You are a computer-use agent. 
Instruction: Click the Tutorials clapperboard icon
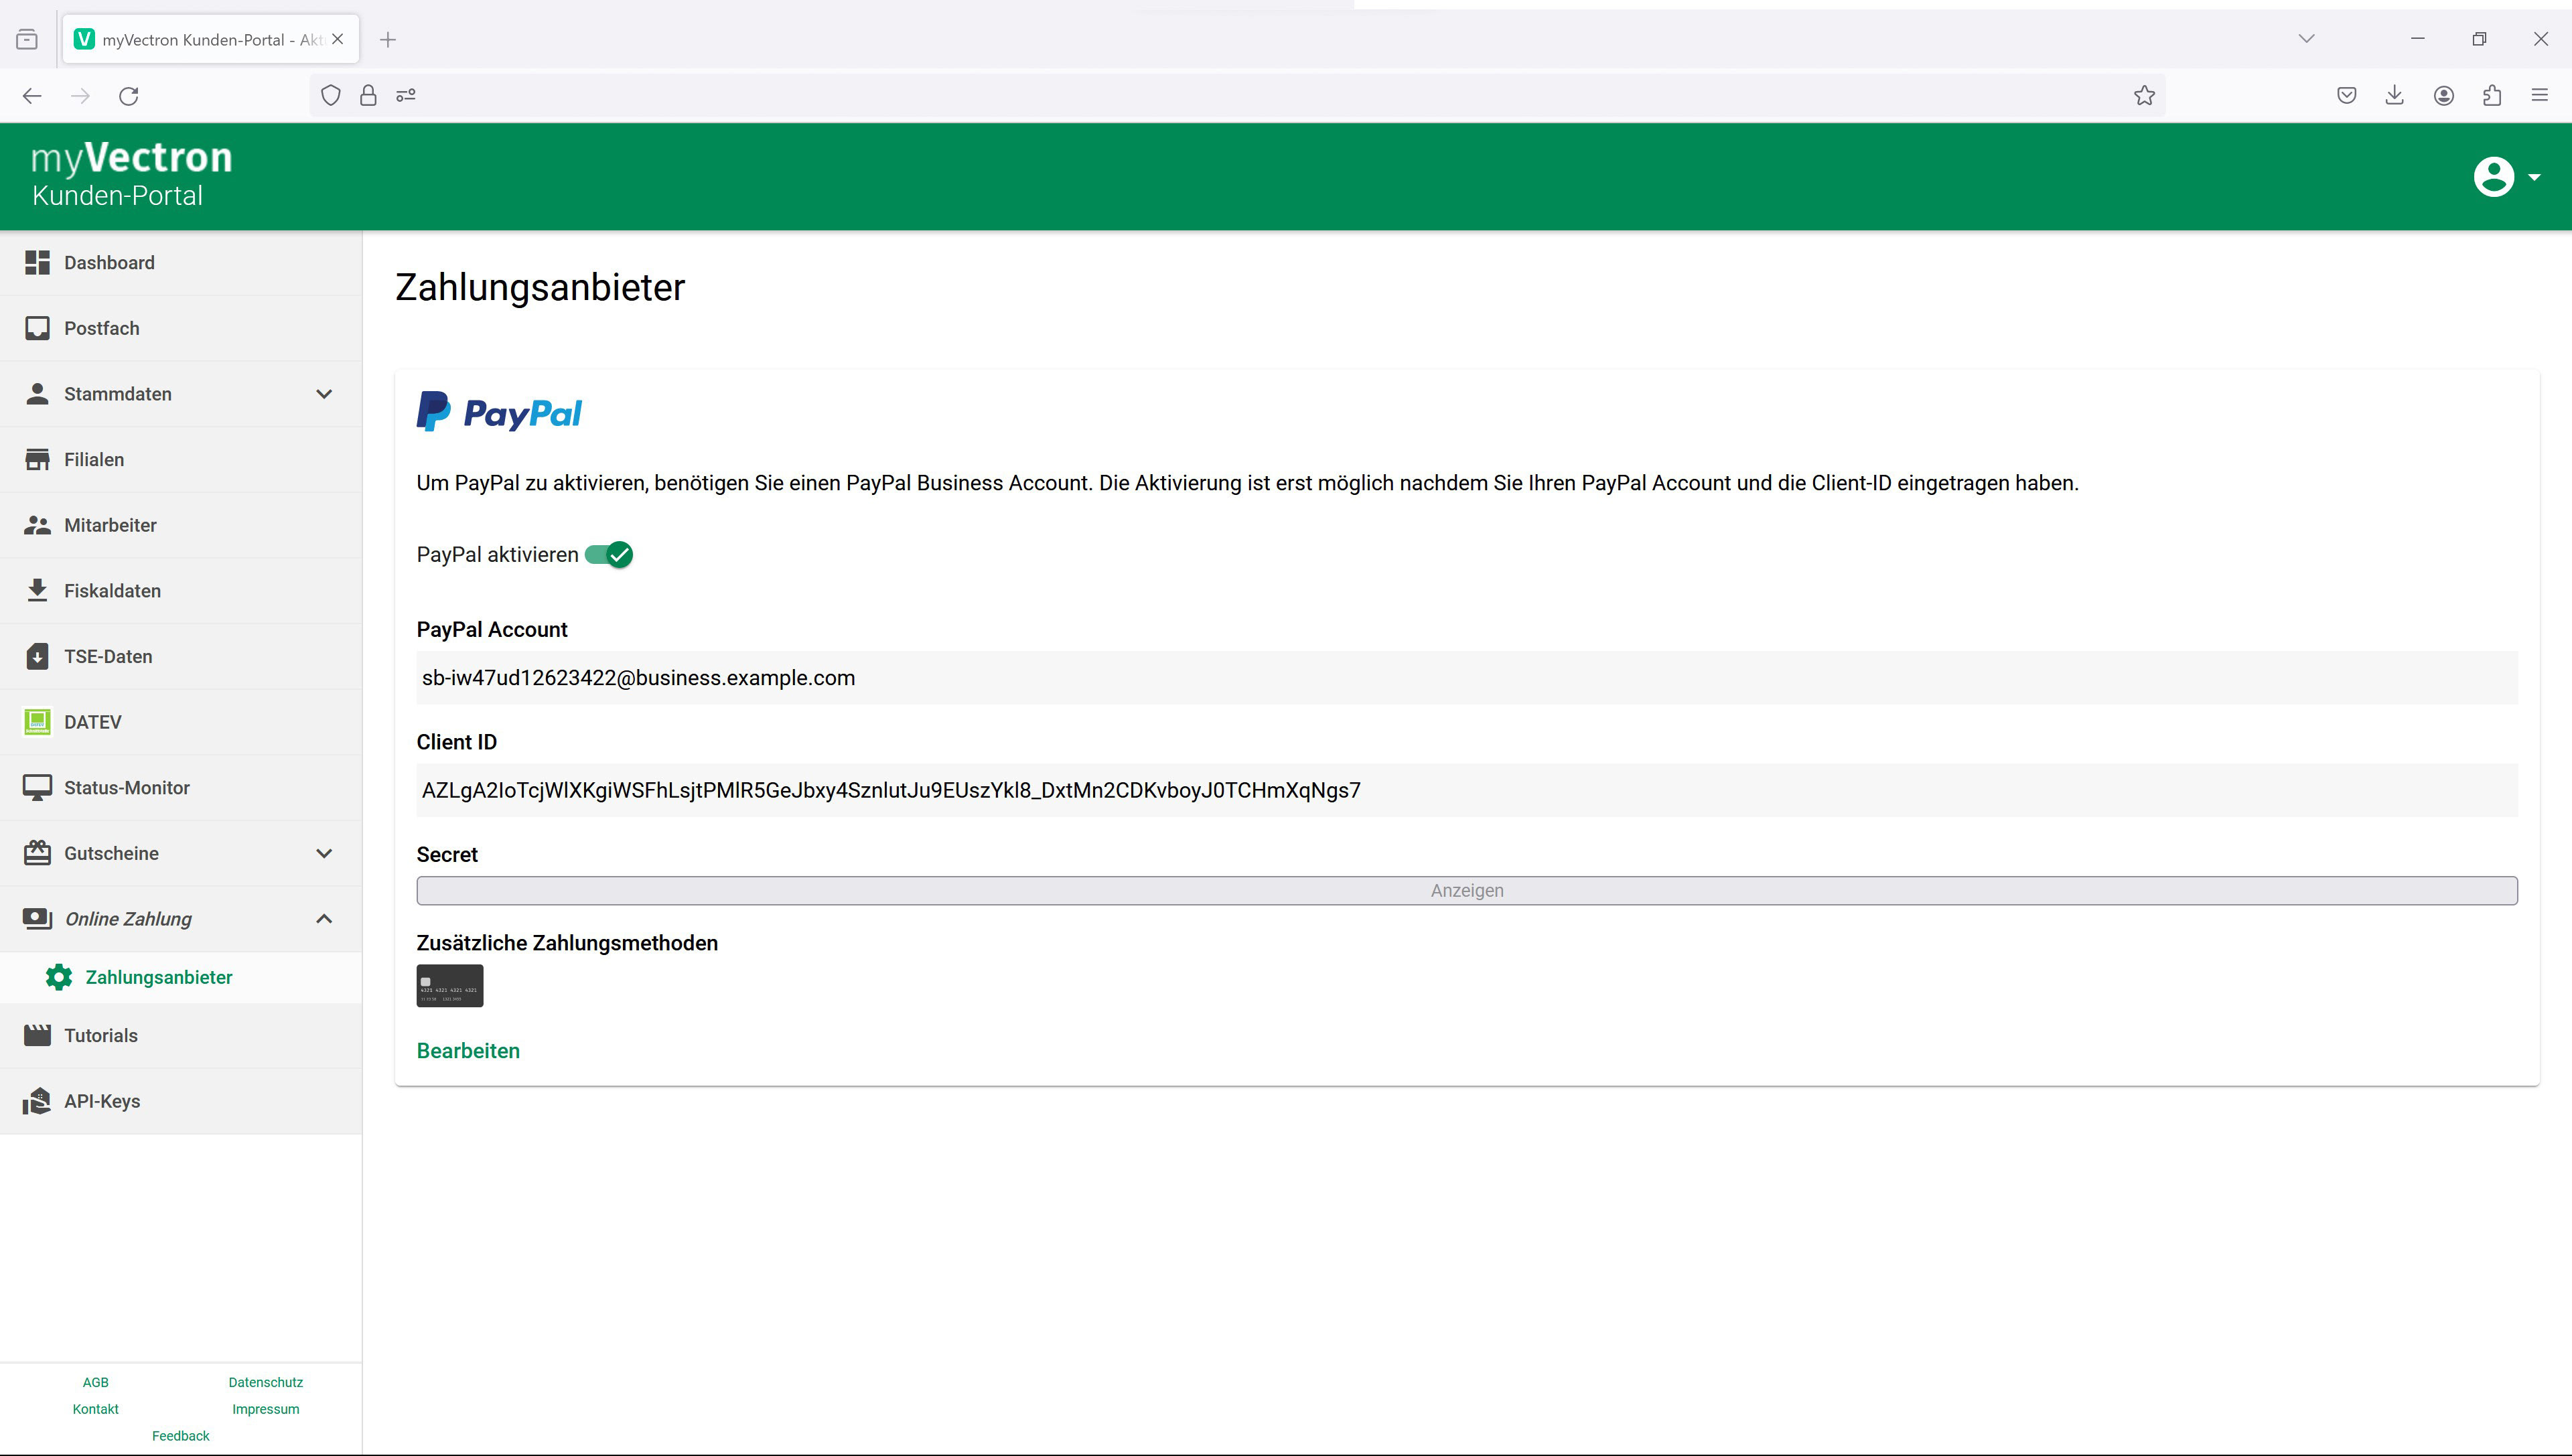(x=37, y=1036)
